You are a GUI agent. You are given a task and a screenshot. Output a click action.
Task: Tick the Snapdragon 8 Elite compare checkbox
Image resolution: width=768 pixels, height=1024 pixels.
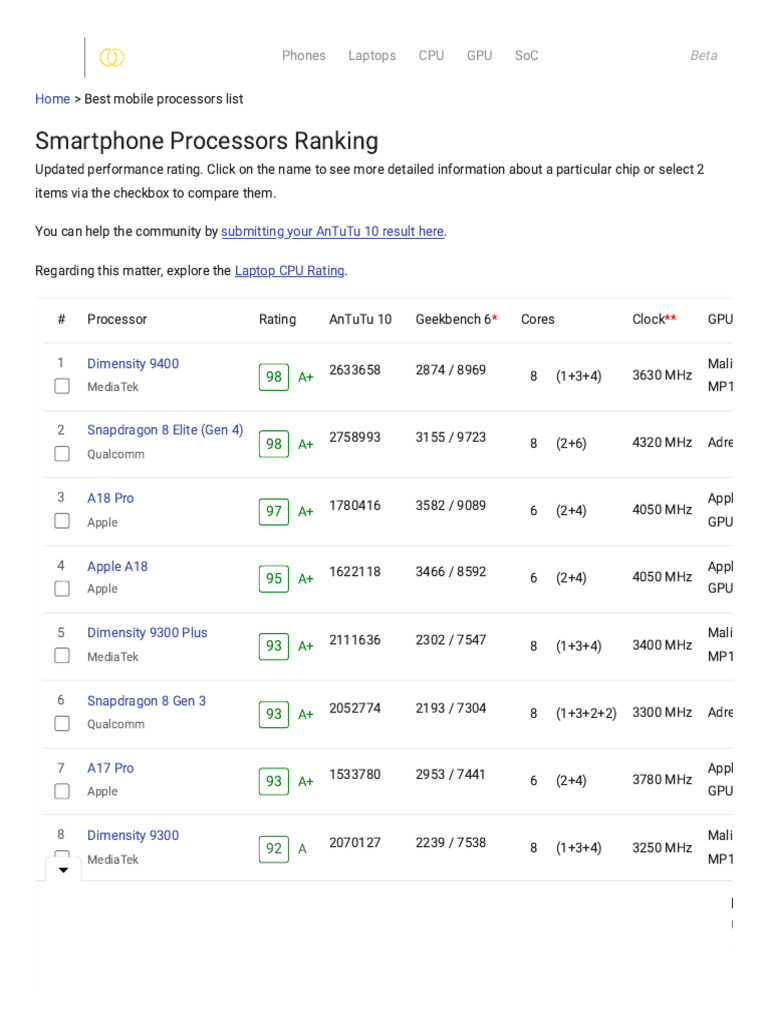click(x=62, y=454)
